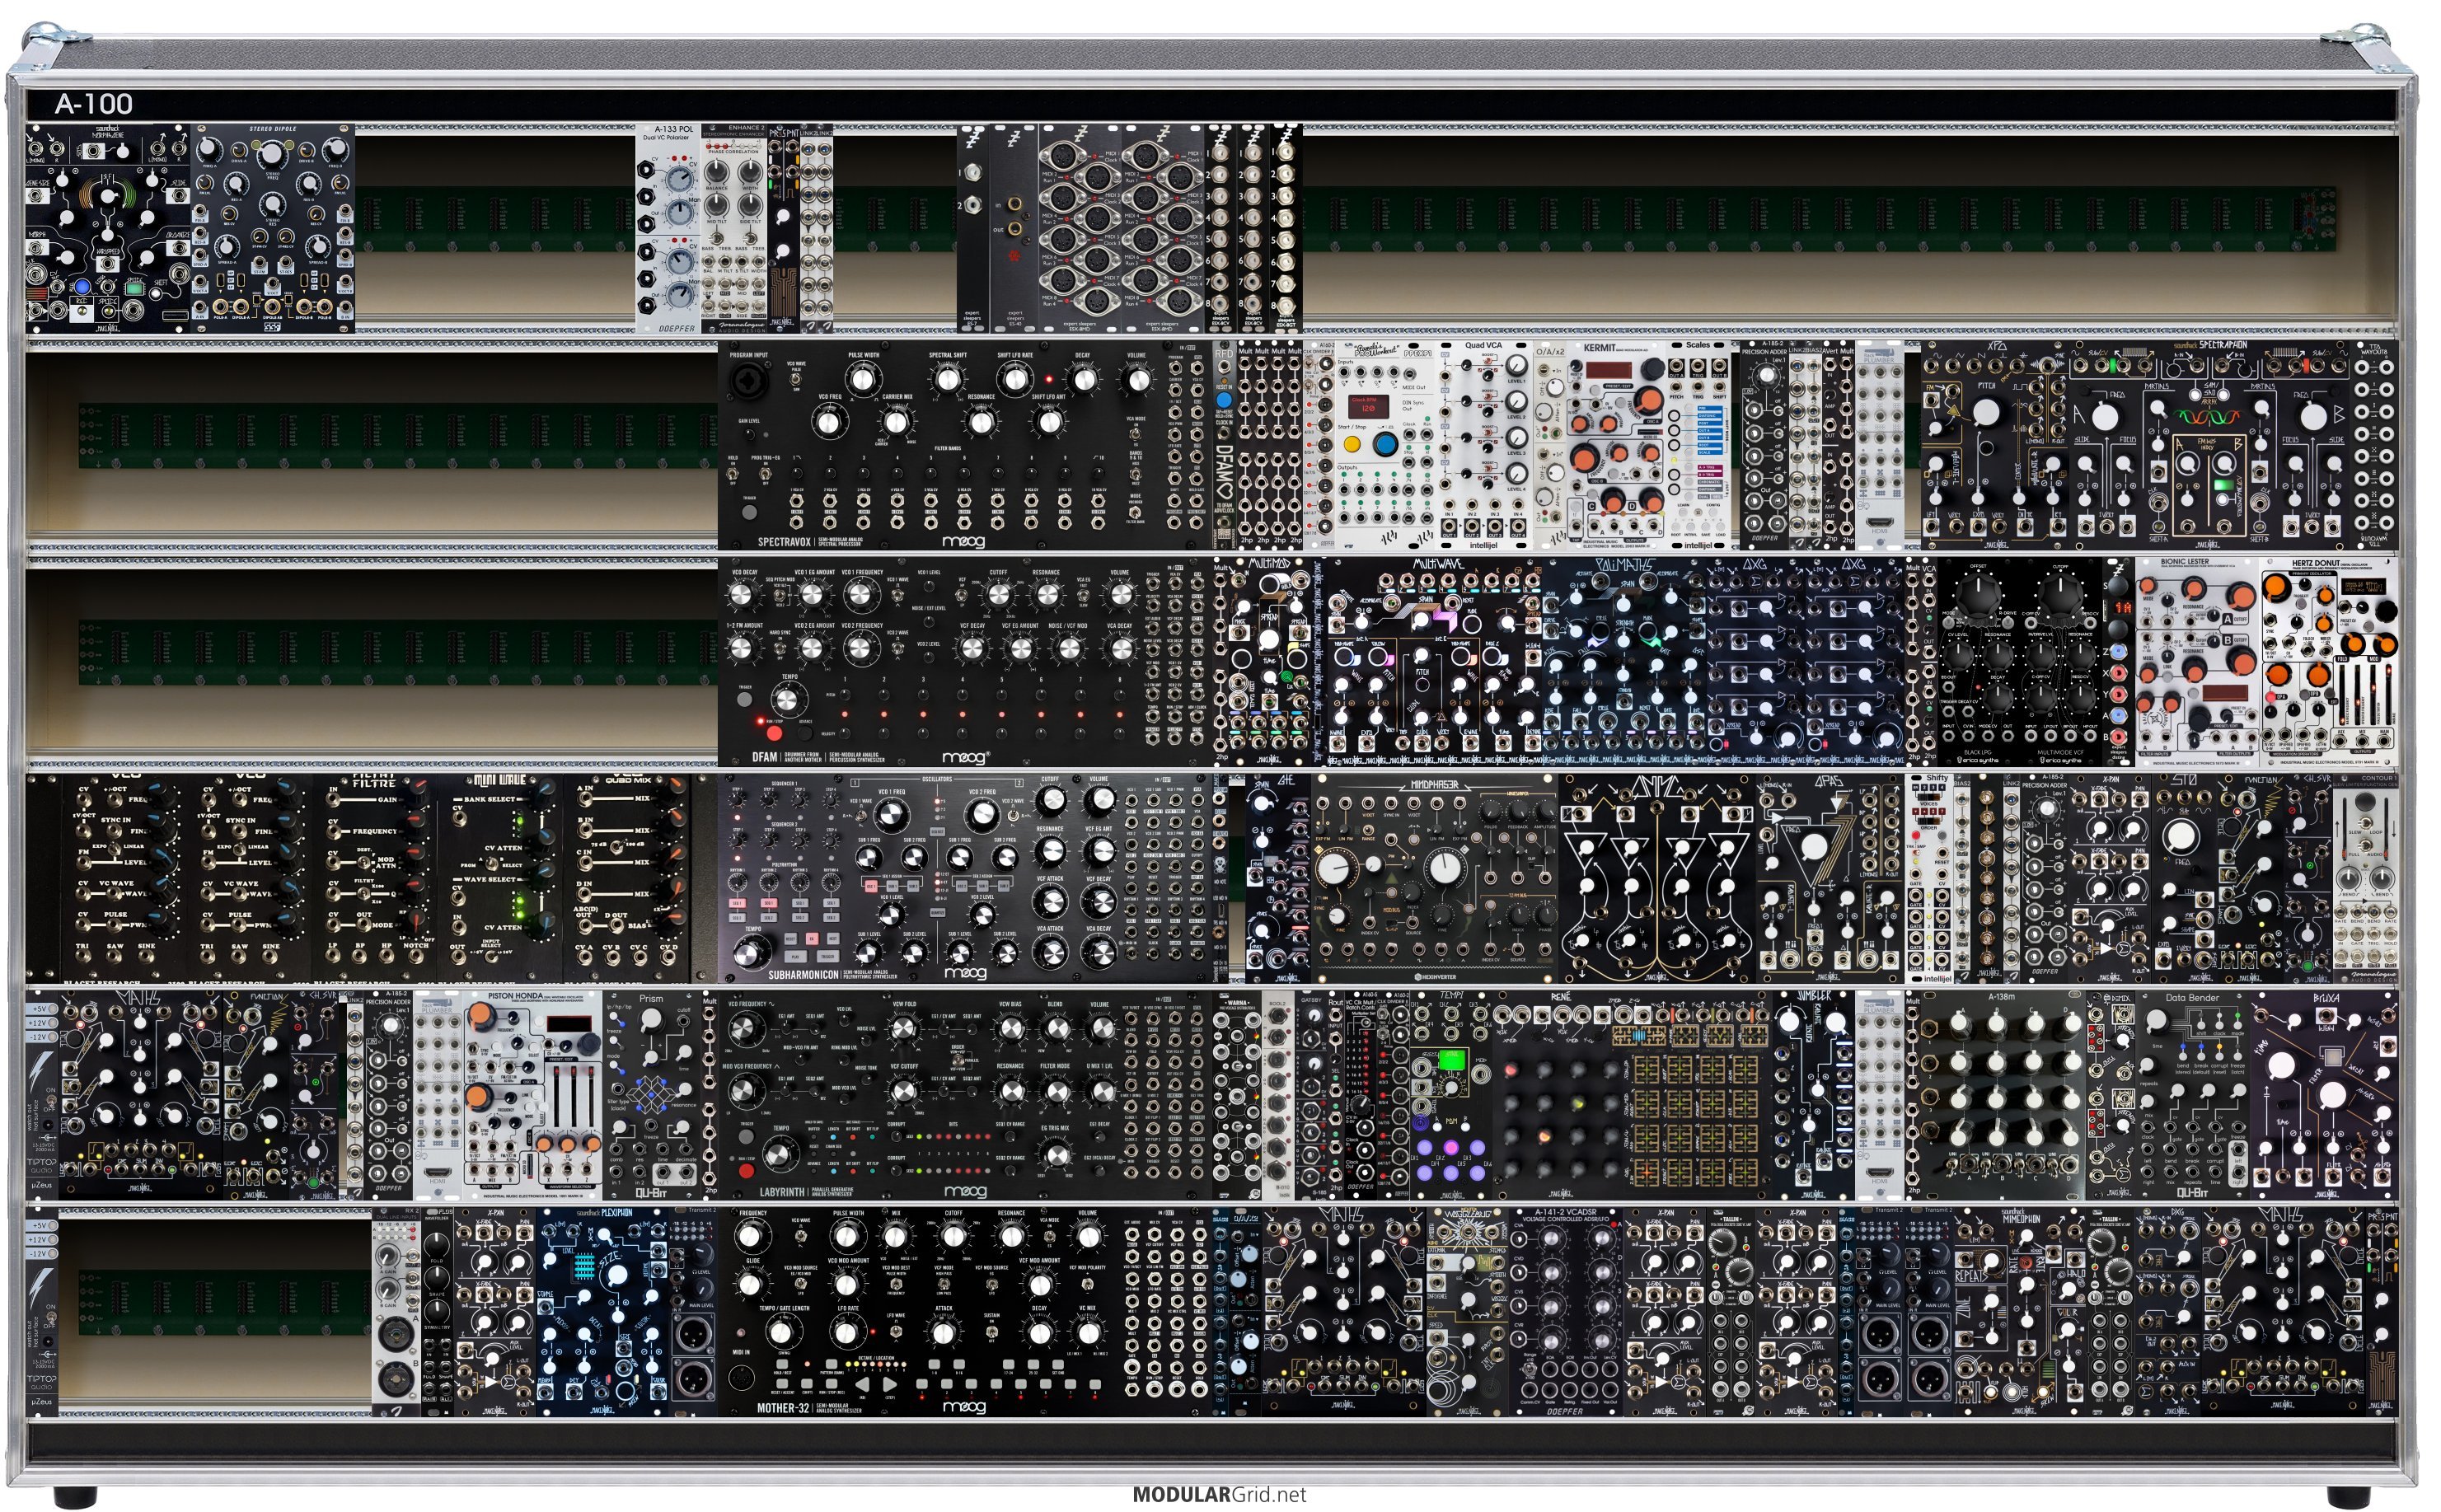Select the Qu-Bit Prism module
Viewport: 2441px width, 1512px height.
tap(652, 1095)
